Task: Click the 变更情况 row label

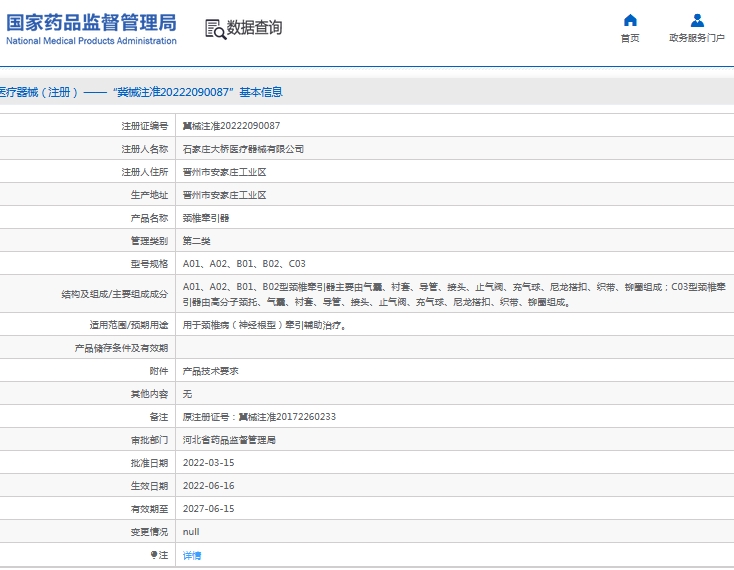Action: pyautogui.click(x=149, y=532)
